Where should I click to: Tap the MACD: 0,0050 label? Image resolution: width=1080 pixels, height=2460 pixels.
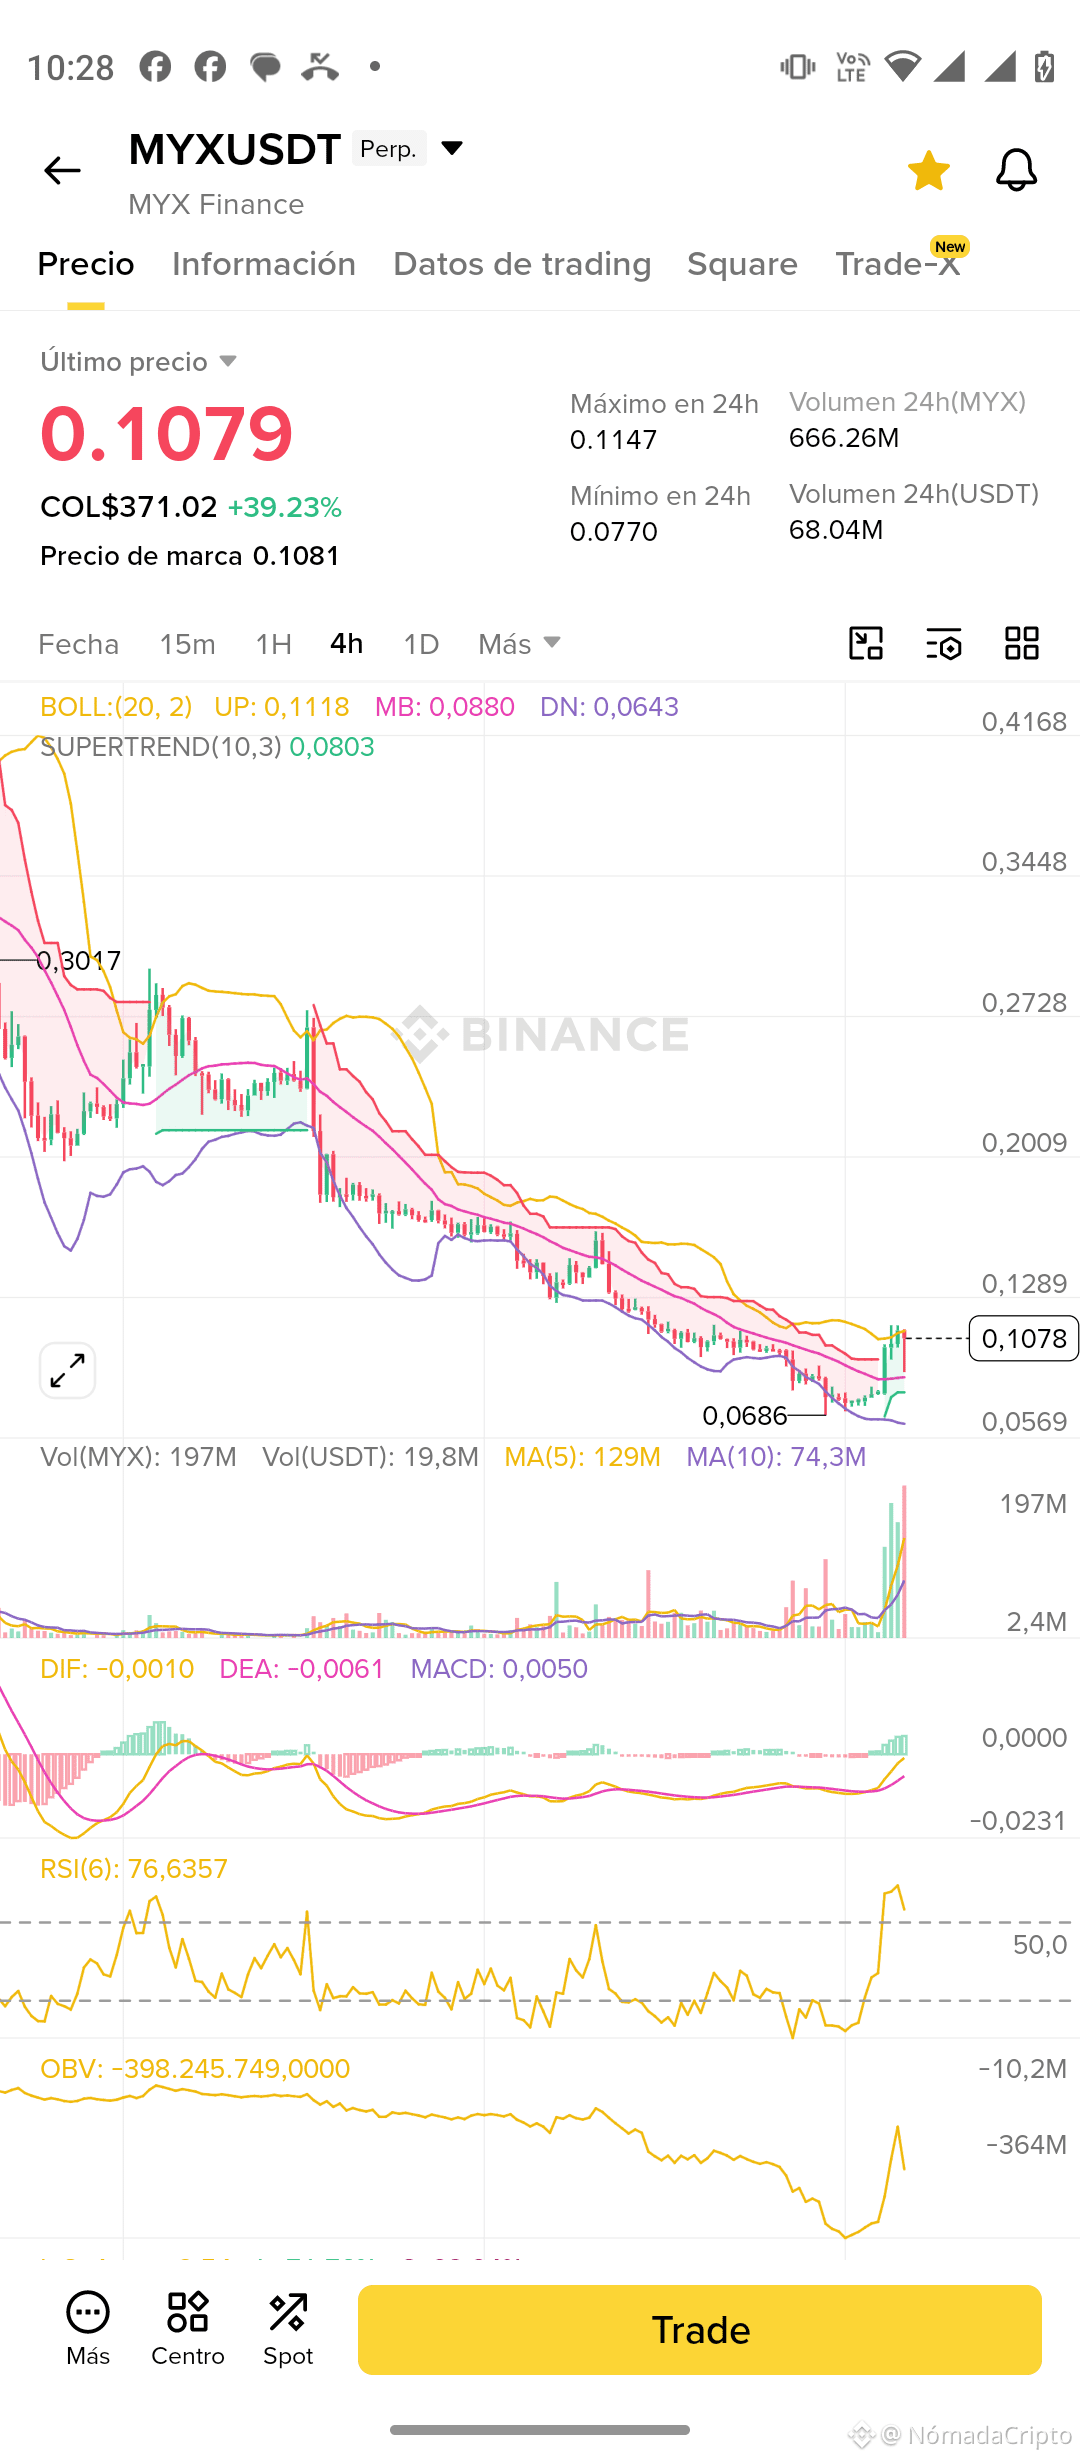(x=499, y=1669)
